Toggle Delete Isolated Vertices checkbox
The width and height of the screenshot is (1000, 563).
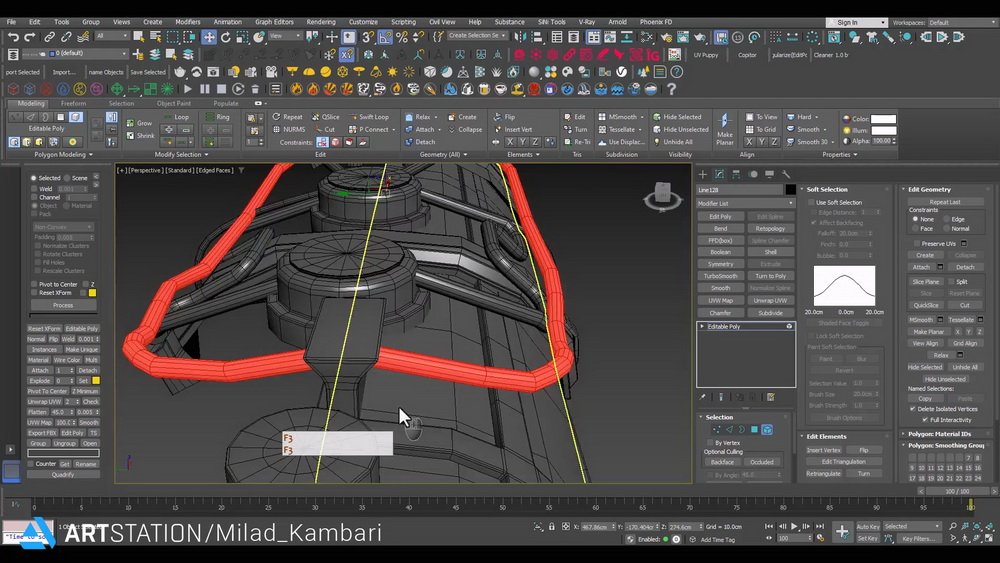913,409
